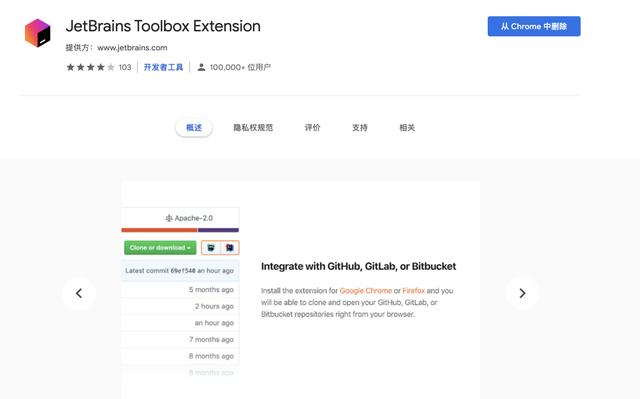The width and height of the screenshot is (640, 399).
Task: Click the Clone or download dropdown
Action: (x=160, y=248)
